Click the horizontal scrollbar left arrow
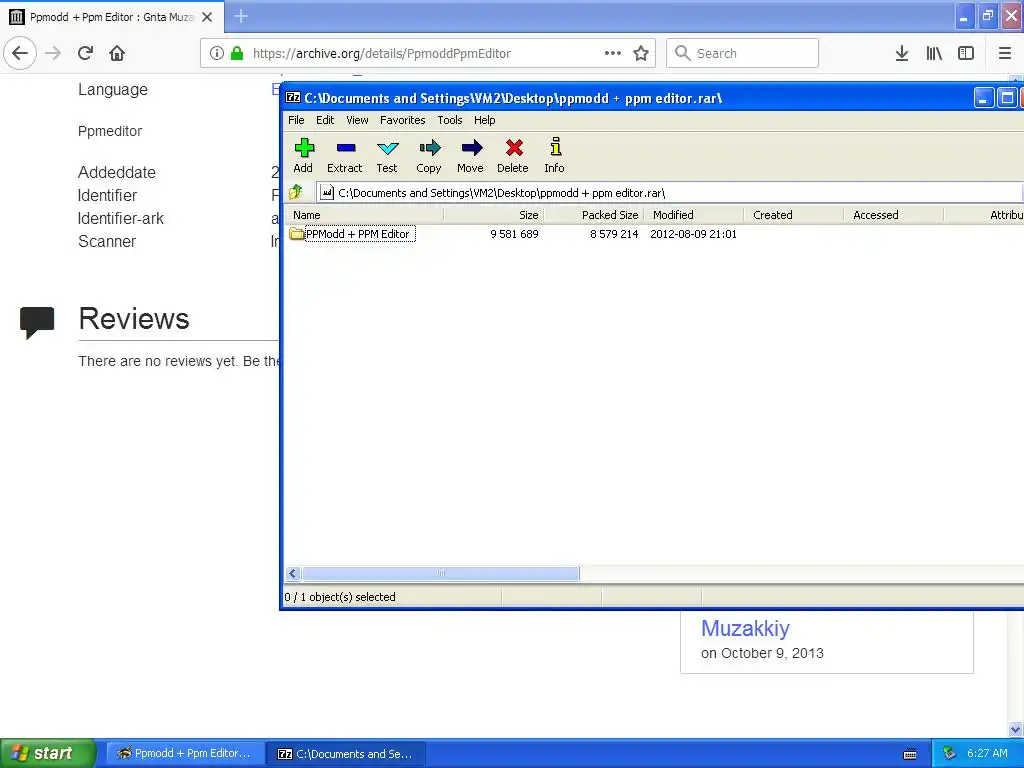 pyautogui.click(x=293, y=573)
